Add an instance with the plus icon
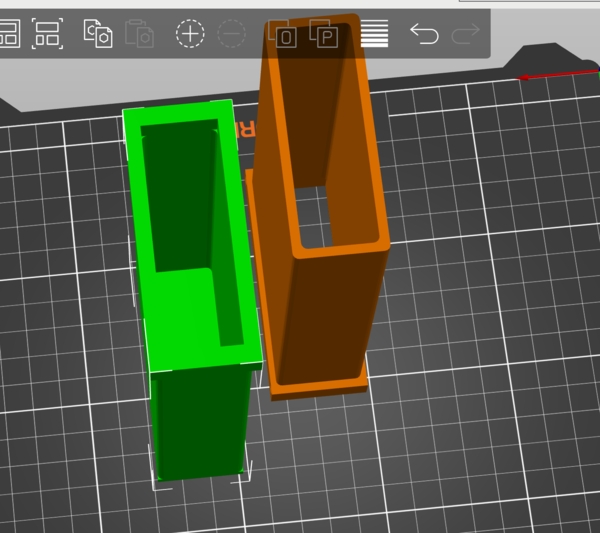The image size is (600, 533). pos(190,34)
